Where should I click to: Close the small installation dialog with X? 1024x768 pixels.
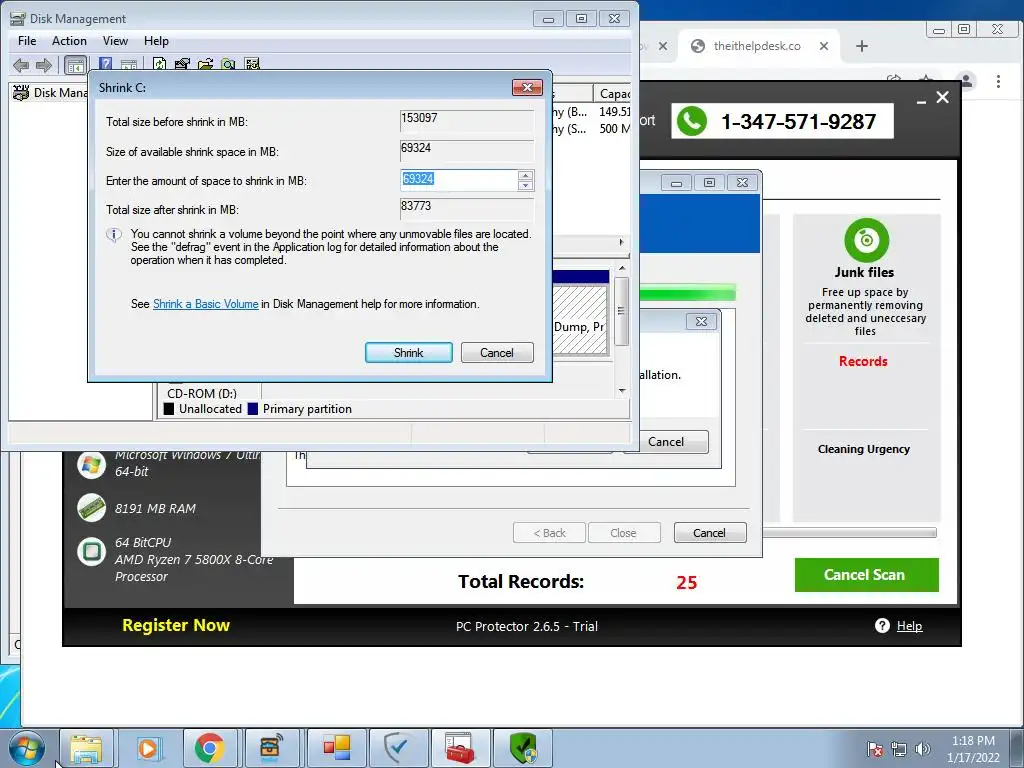coord(701,321)
